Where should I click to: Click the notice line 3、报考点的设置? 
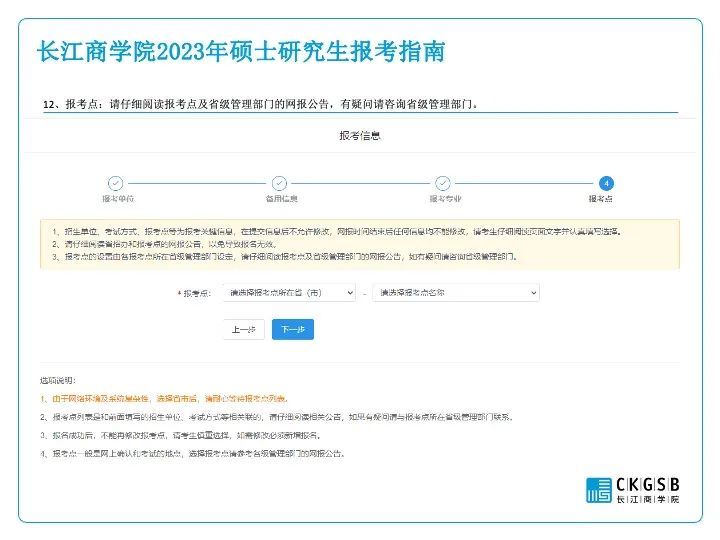pyautogui.click(x=285, y=256)
